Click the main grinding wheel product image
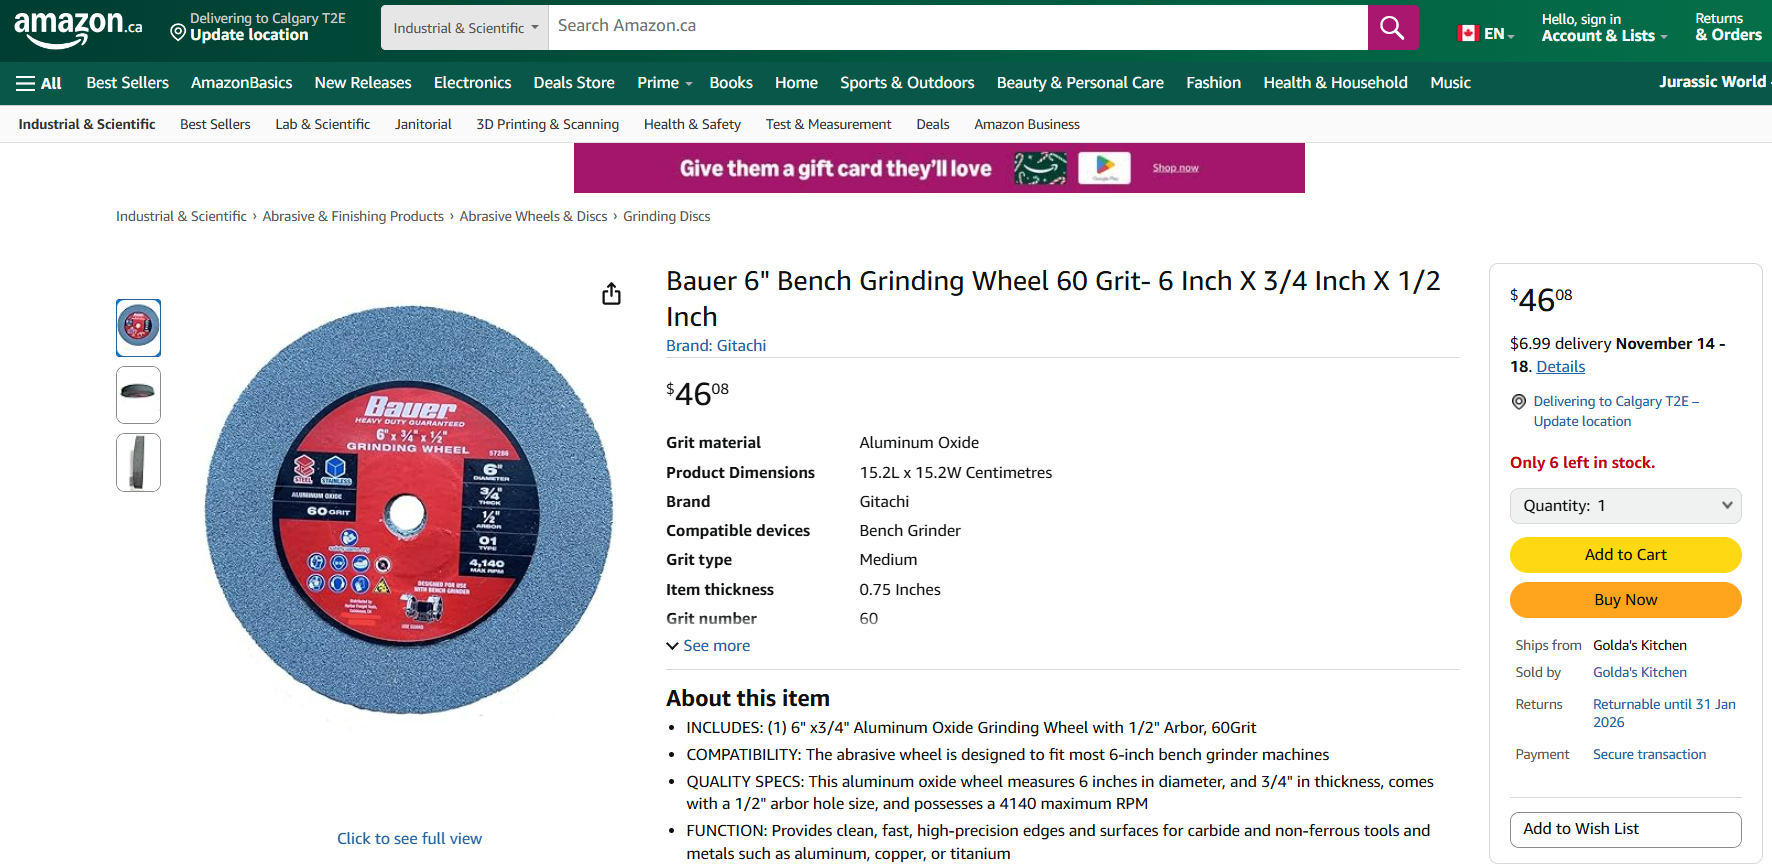This screenshot has width=1772, height=868. pyautogui.click(x=409, y=510)
